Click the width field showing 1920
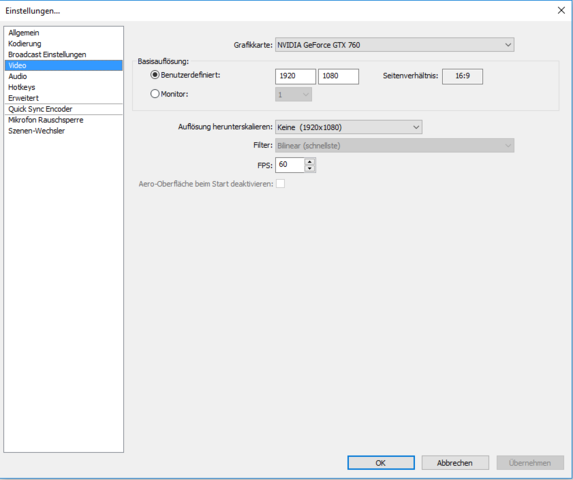The width and height of the screenshot is (573, 480). (x=295, y=76)
